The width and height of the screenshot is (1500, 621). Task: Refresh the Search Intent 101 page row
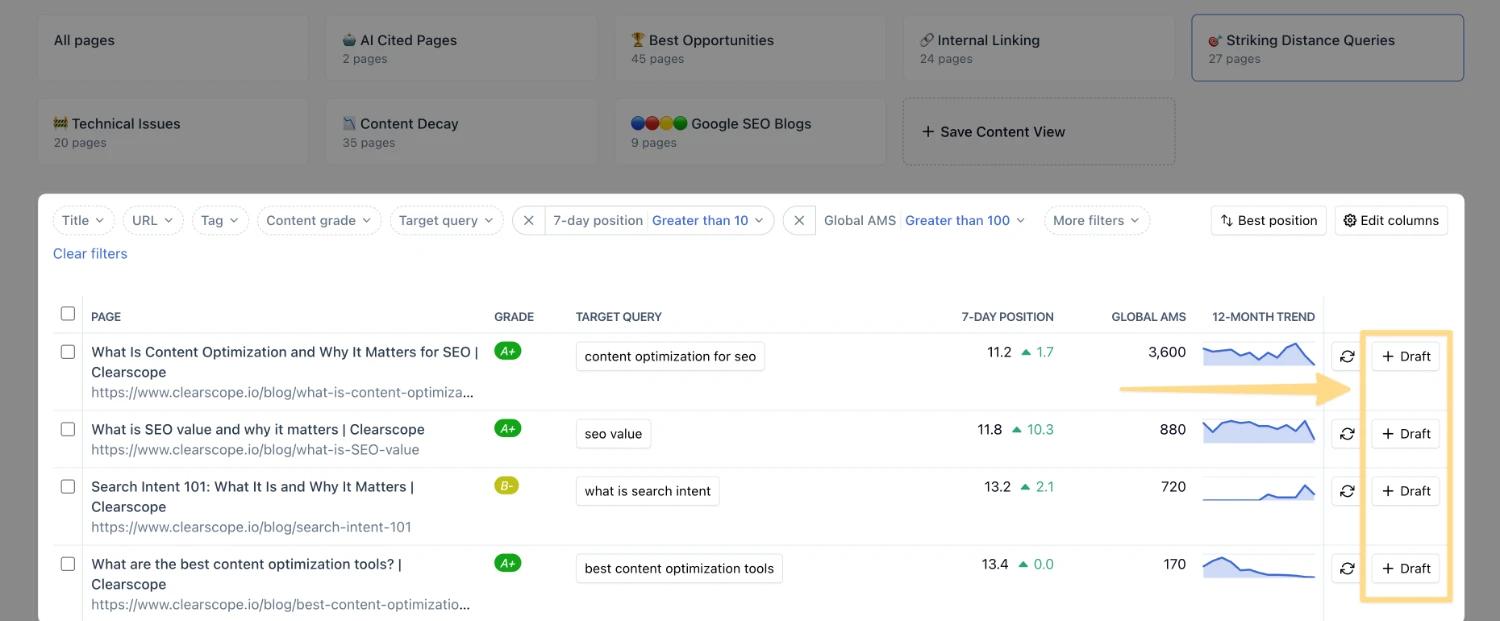(x=1347, y=491)
